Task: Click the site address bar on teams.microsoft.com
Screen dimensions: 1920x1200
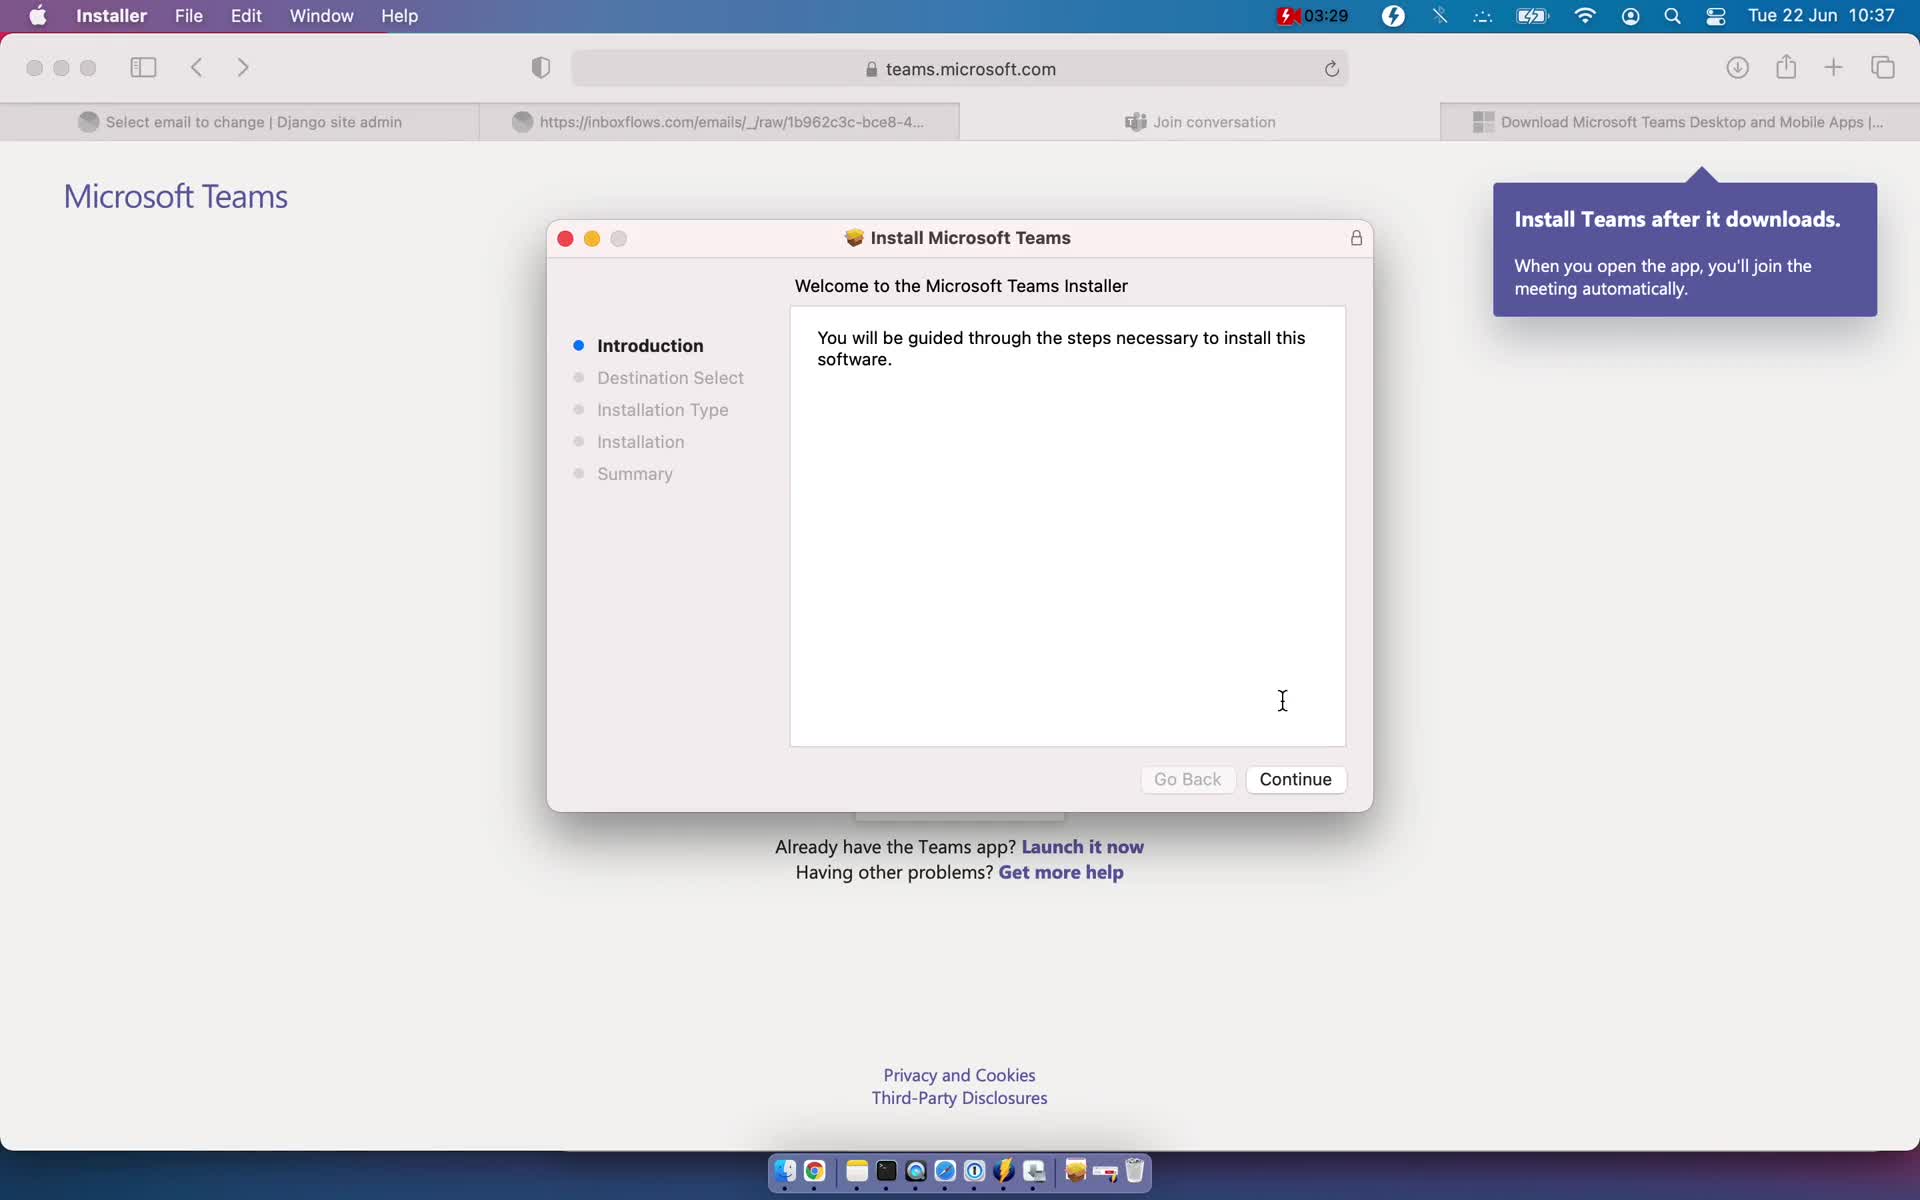Action: coord(959,68)
